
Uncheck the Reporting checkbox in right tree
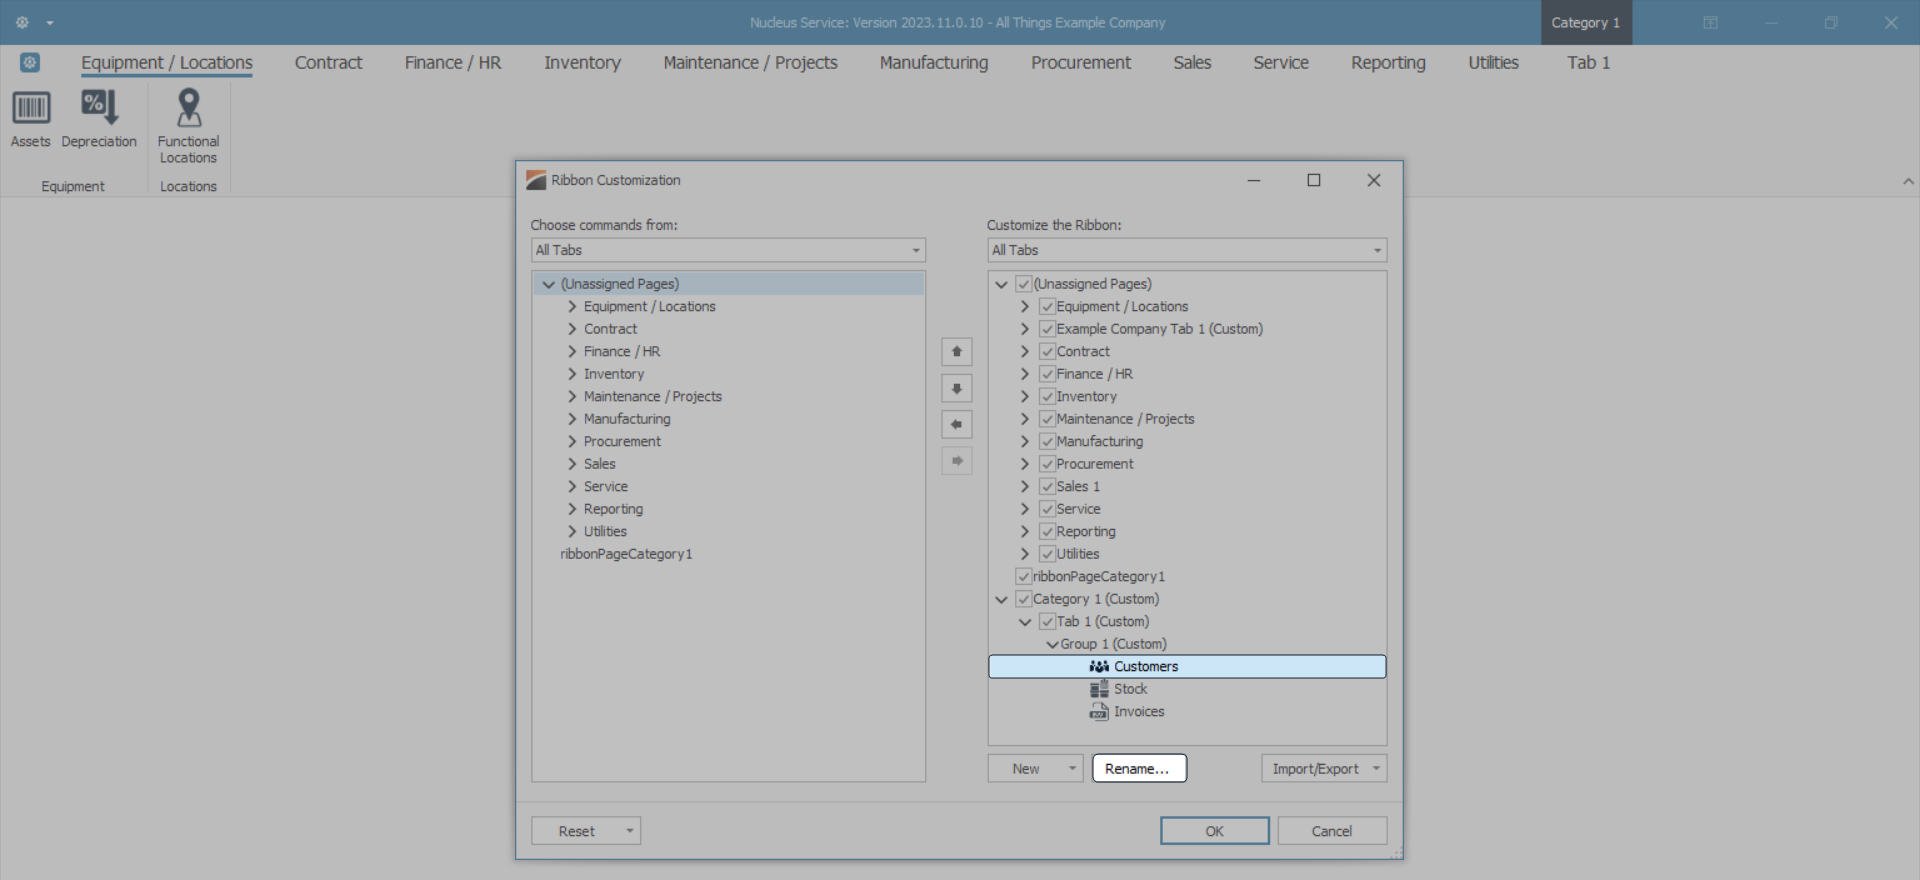(1047, 532)
